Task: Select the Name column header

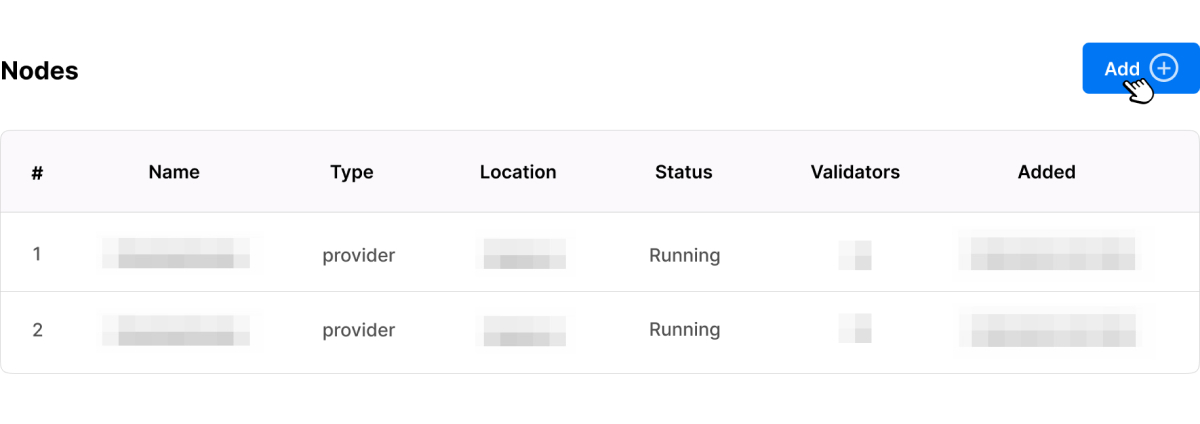Action: [x=174, y=172]
